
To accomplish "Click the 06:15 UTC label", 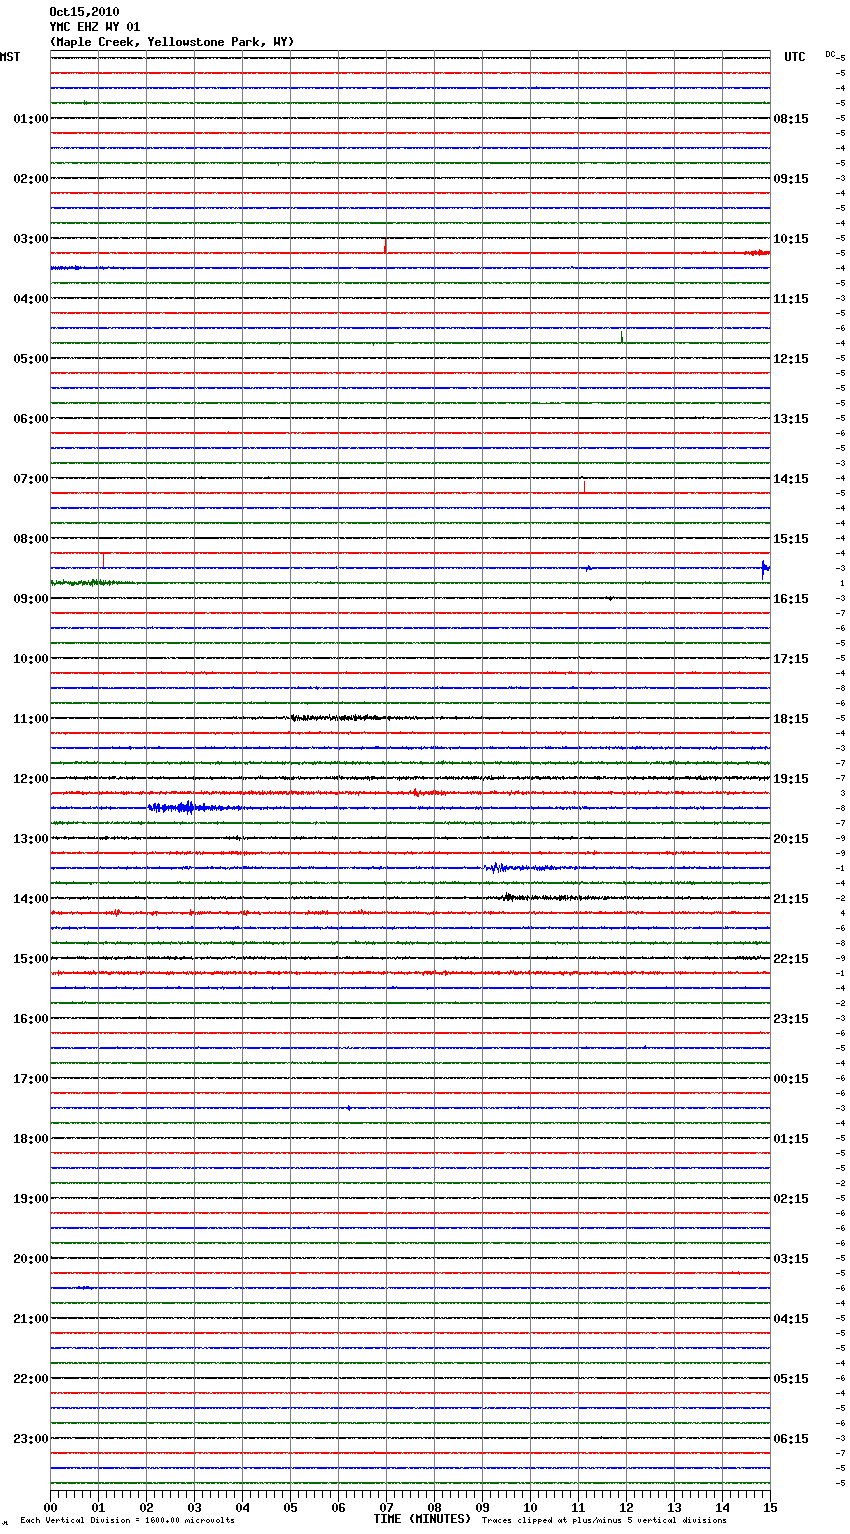I will pyautogui.click(x=791, y=1439).
